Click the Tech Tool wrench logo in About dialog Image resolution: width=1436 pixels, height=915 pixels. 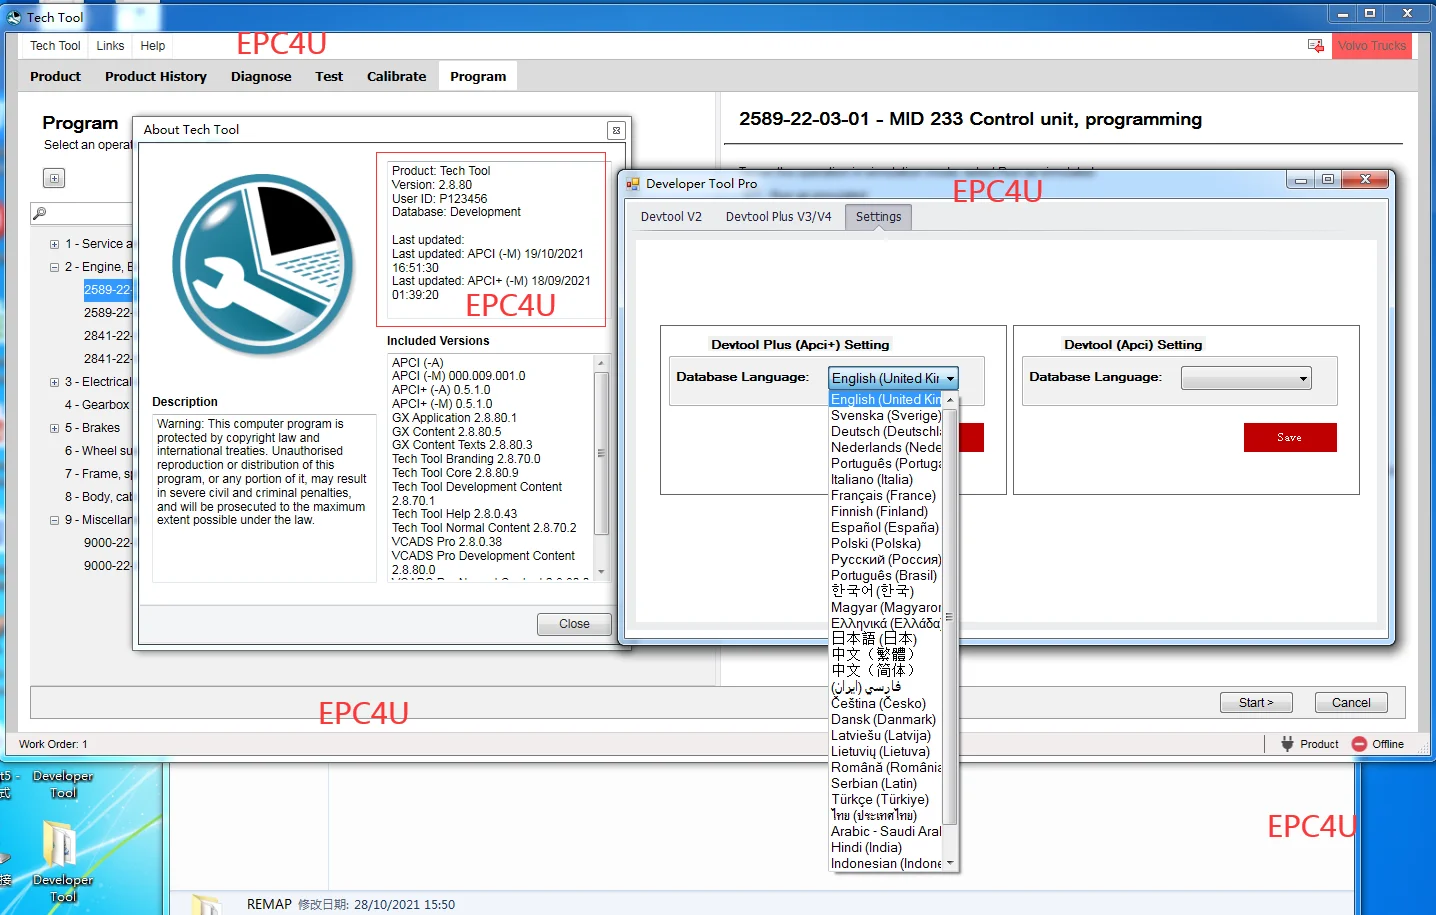[x=263, y=265]
